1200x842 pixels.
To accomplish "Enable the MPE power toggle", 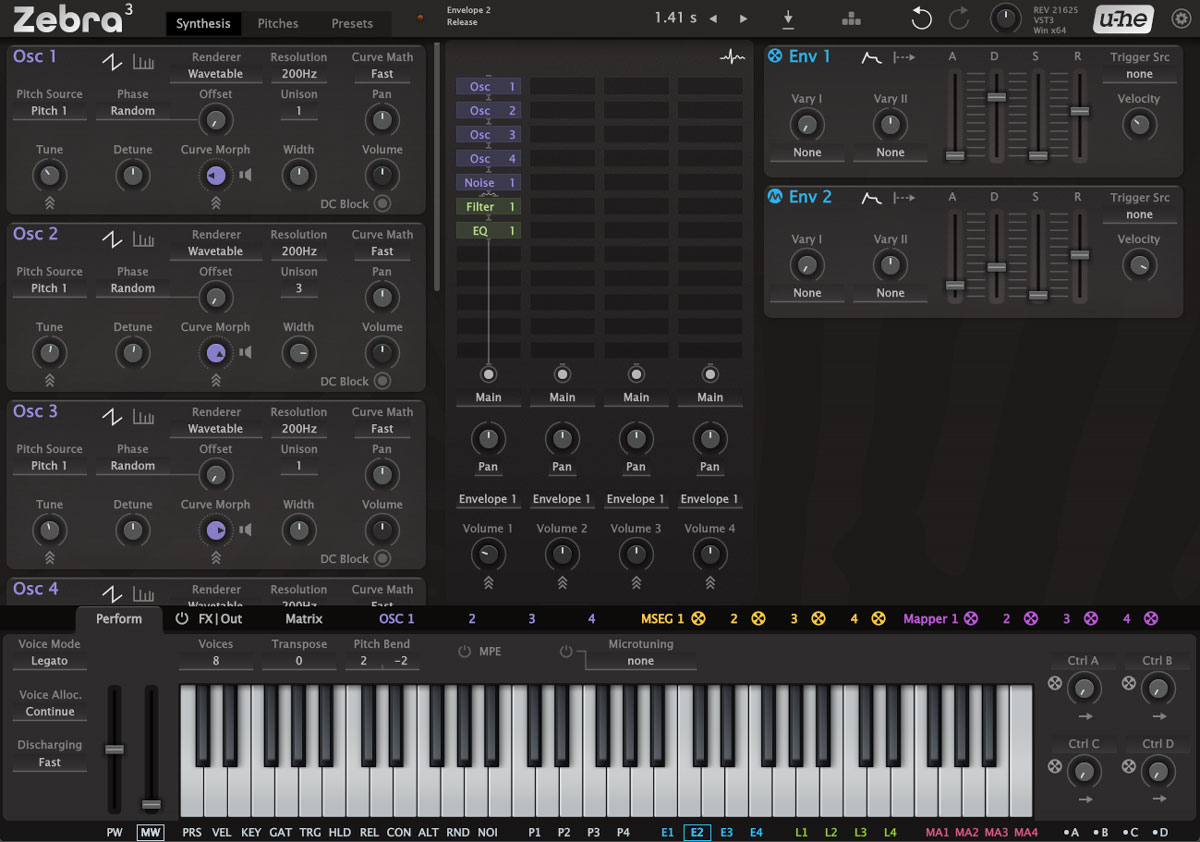I will [x=464, y=652].
